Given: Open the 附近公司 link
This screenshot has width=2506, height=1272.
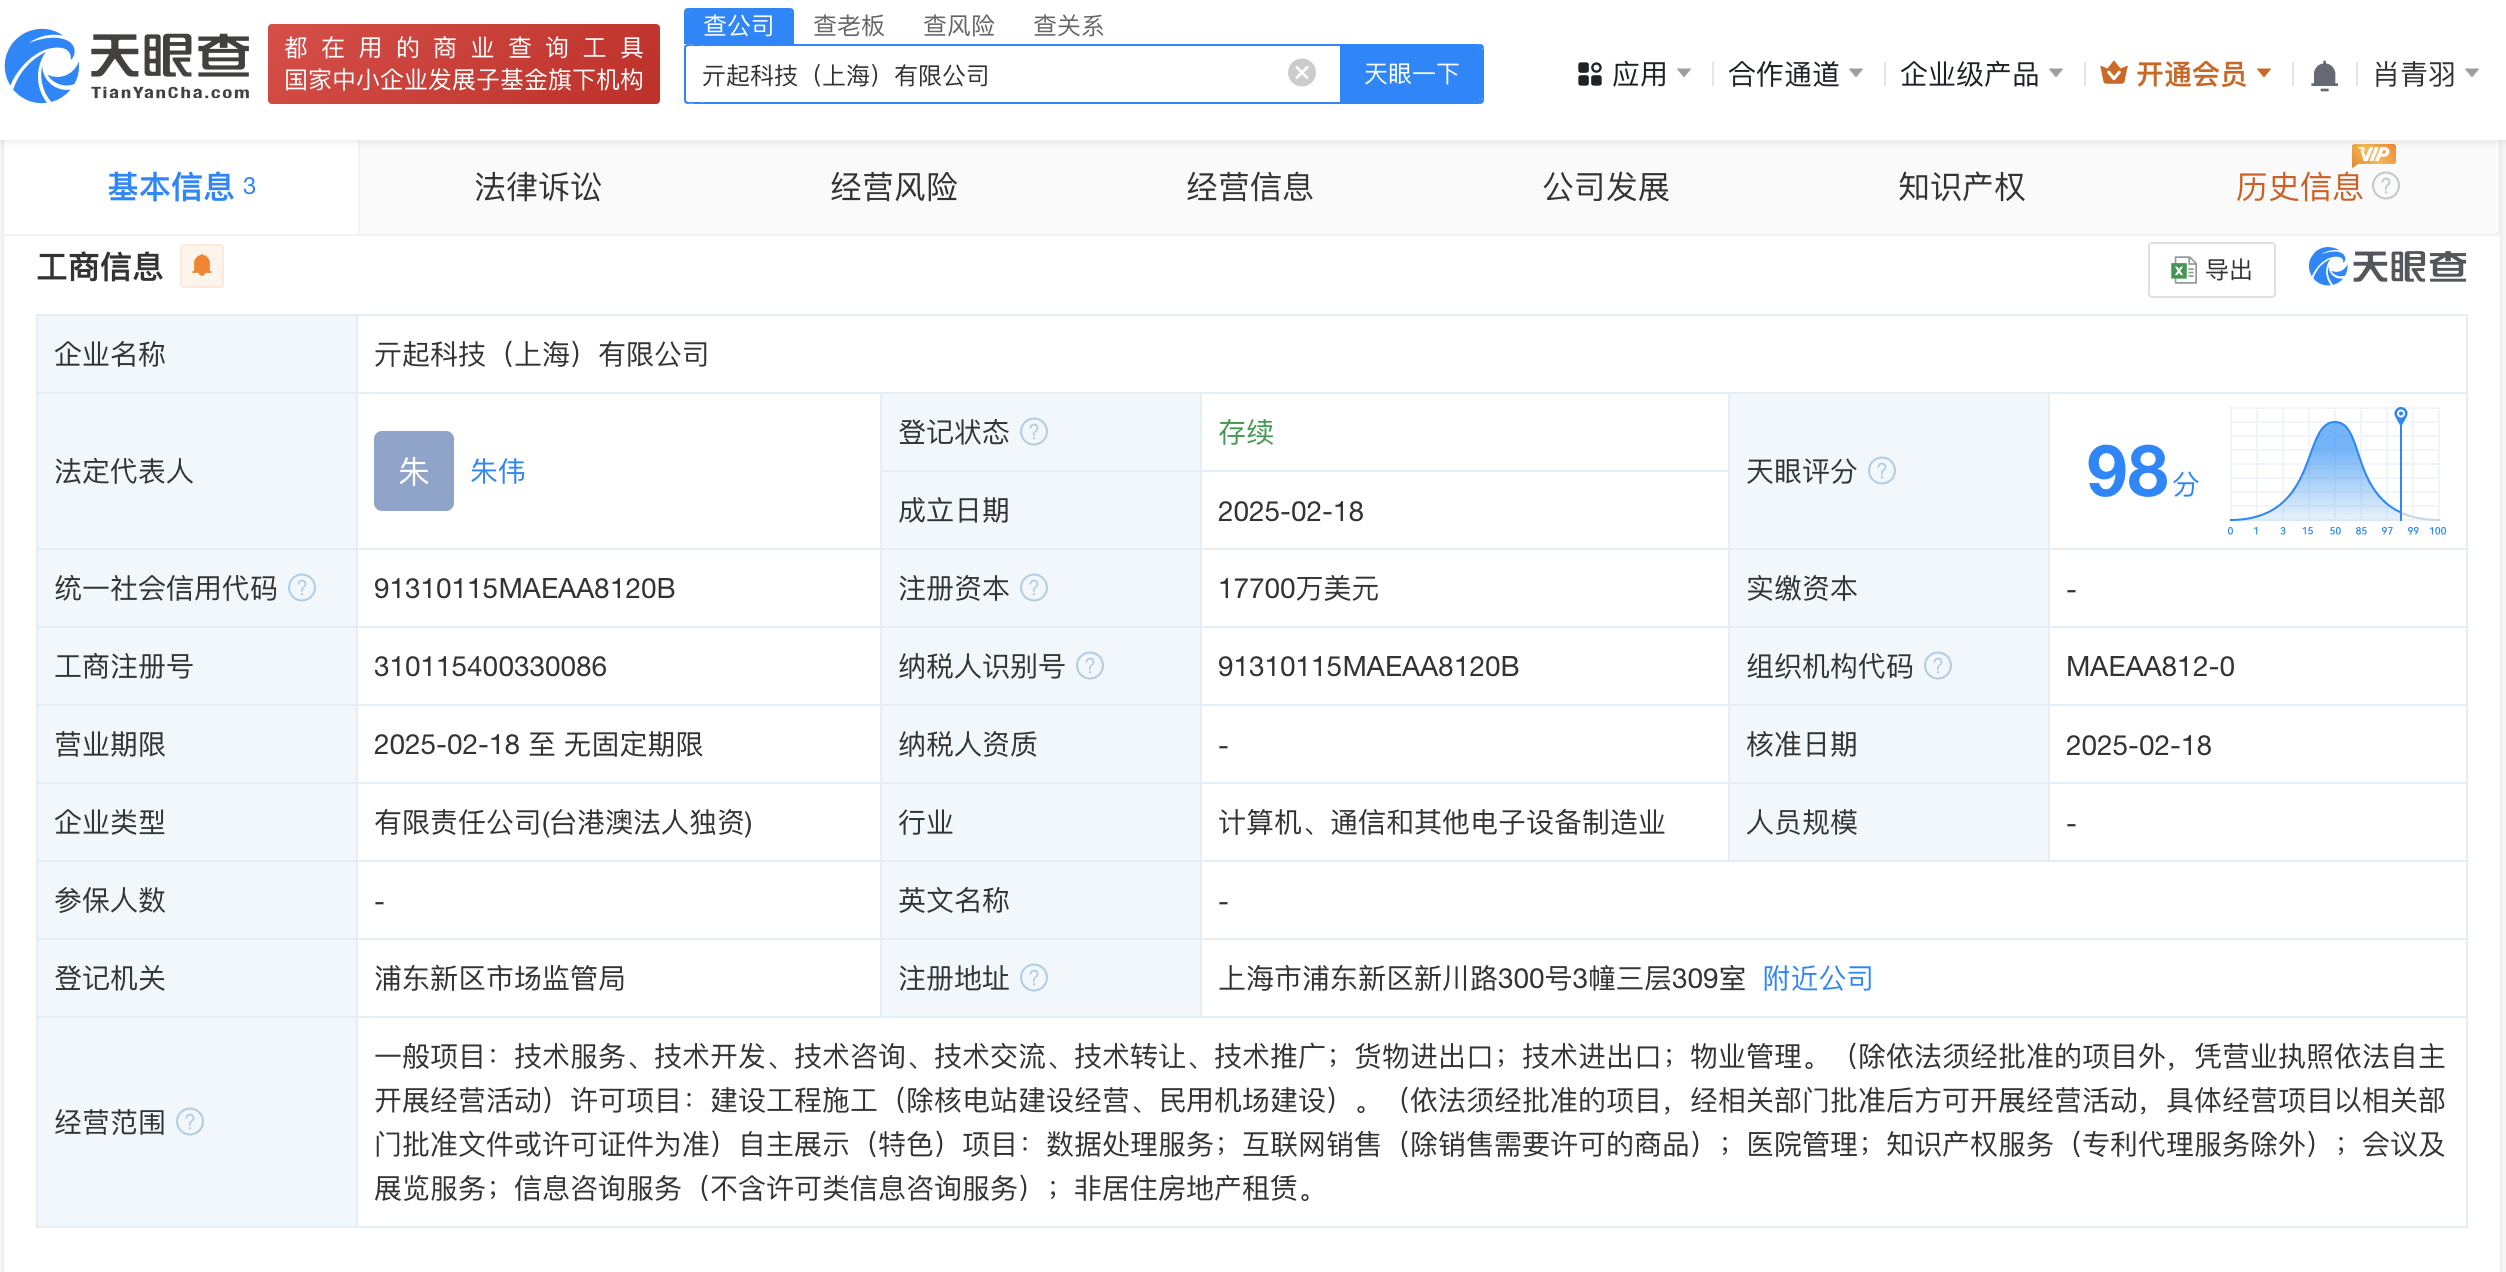Looking at the screenshot, I should point(1817,978).
